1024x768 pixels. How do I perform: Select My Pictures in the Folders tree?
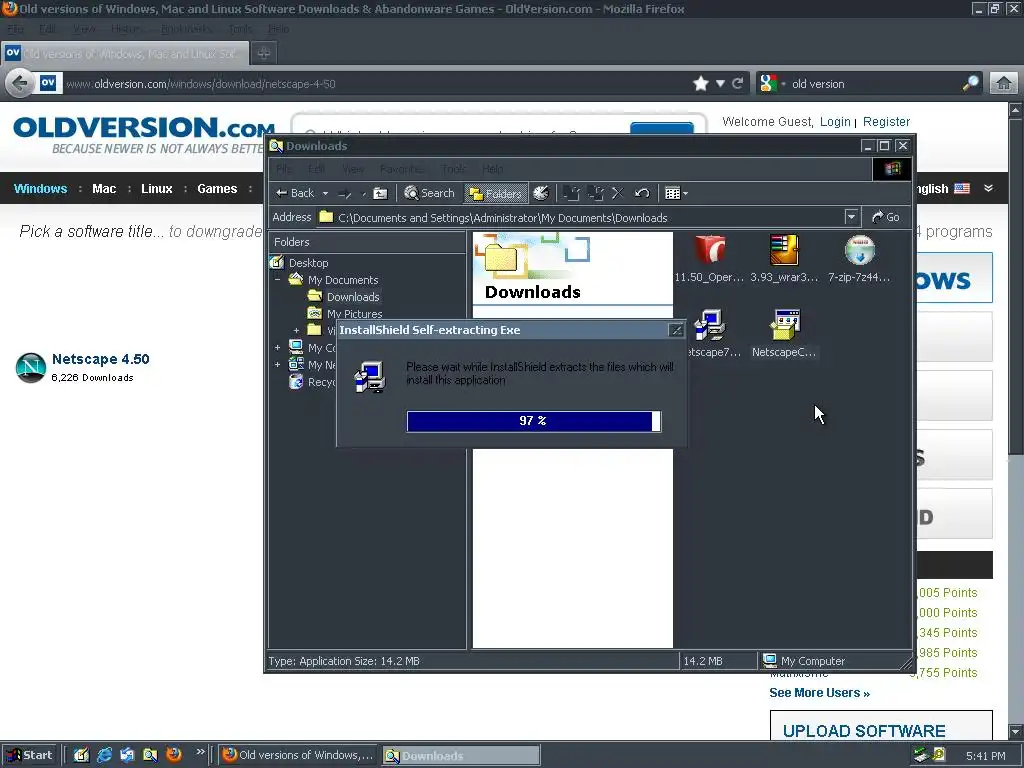pyautogui.click(x=355, y=313)
